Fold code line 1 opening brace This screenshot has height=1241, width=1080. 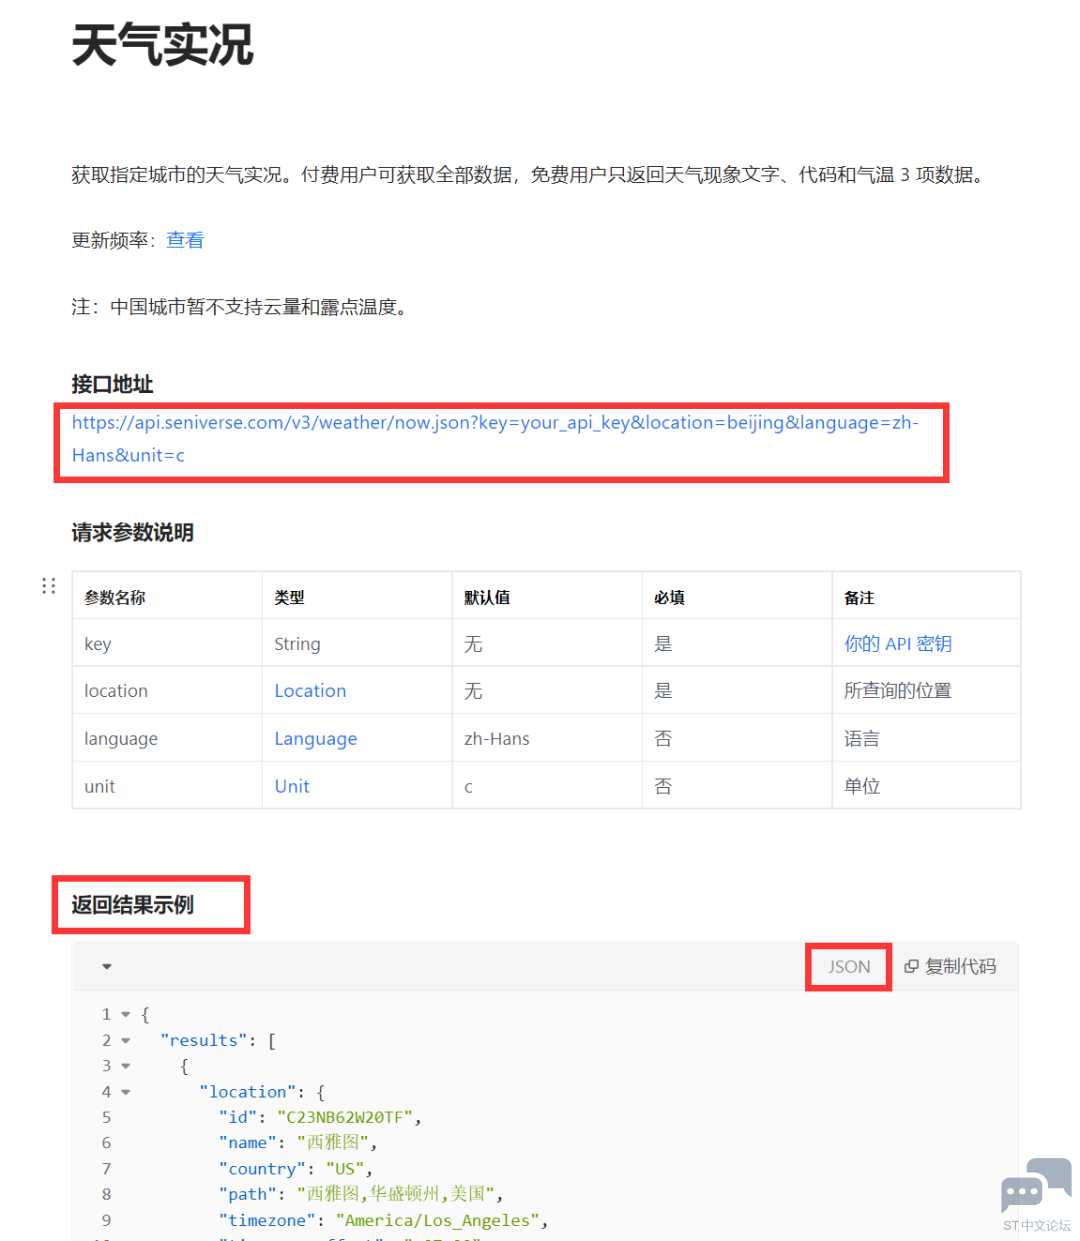(x=126, y=1014)
